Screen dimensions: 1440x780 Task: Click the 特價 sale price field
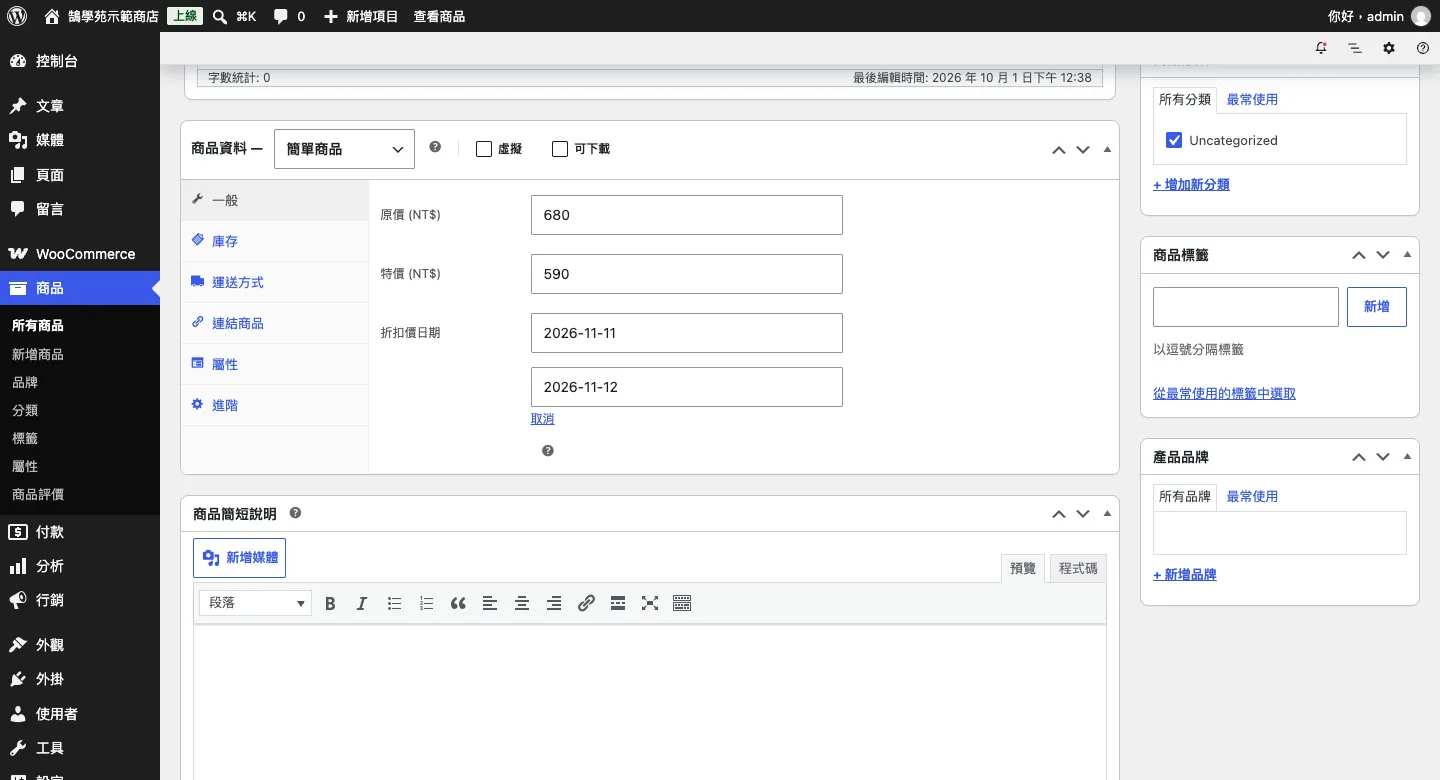(x=686, y=274)
